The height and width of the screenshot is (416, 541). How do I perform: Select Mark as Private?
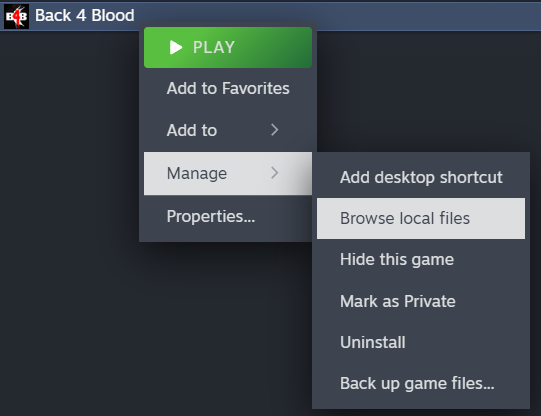click(x=421, y=301)
